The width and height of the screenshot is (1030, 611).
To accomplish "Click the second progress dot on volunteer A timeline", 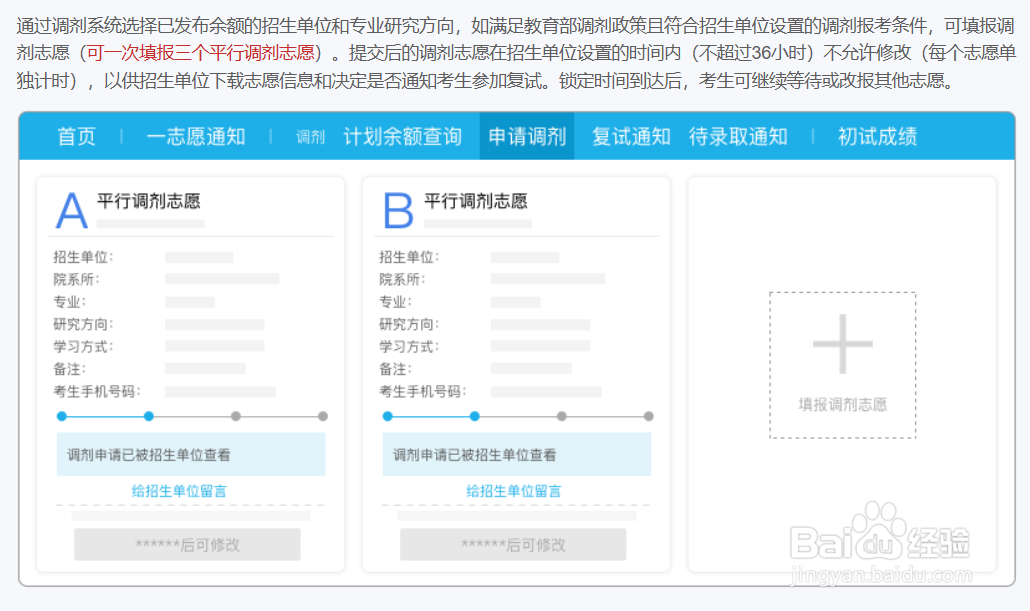I will point(149,415).
